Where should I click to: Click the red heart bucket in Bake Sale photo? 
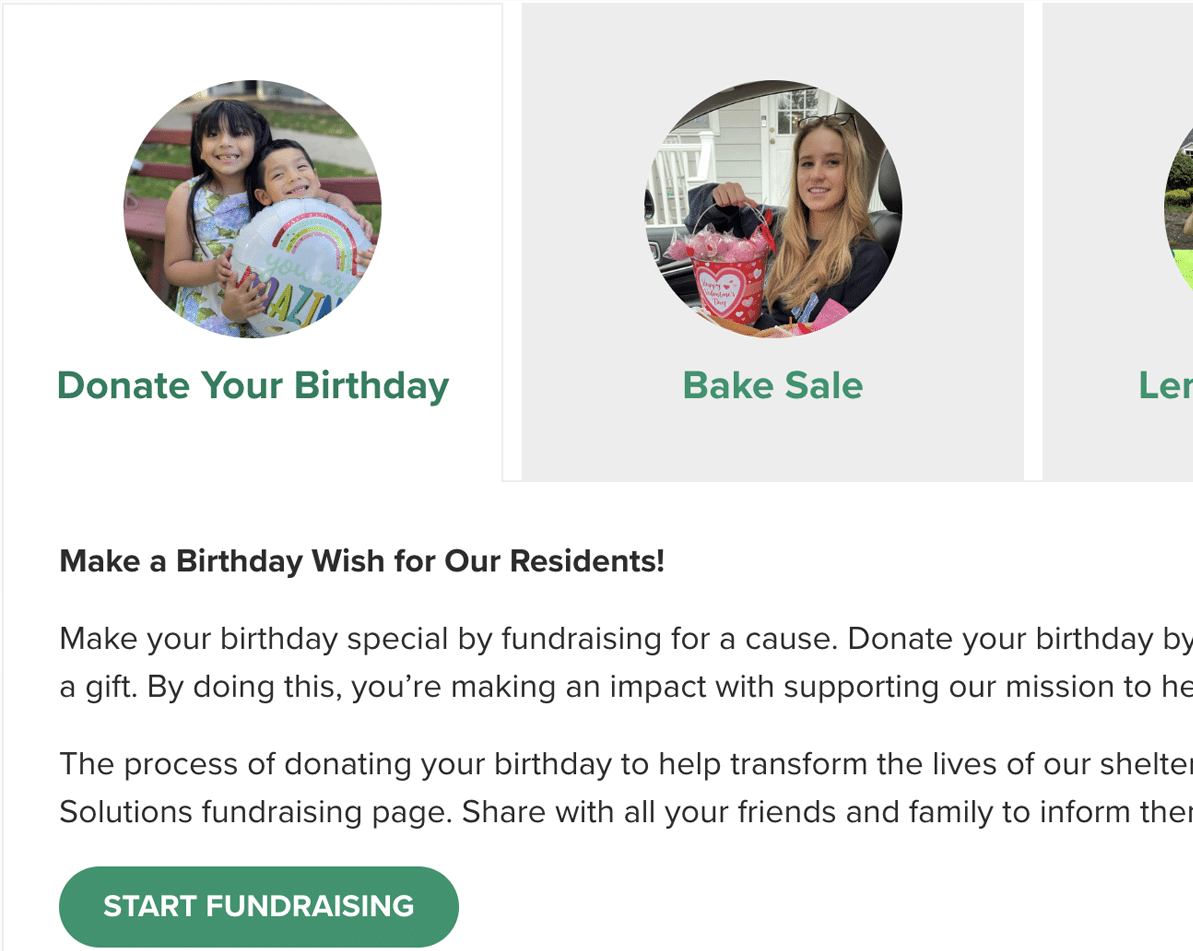tap(730, 285)
